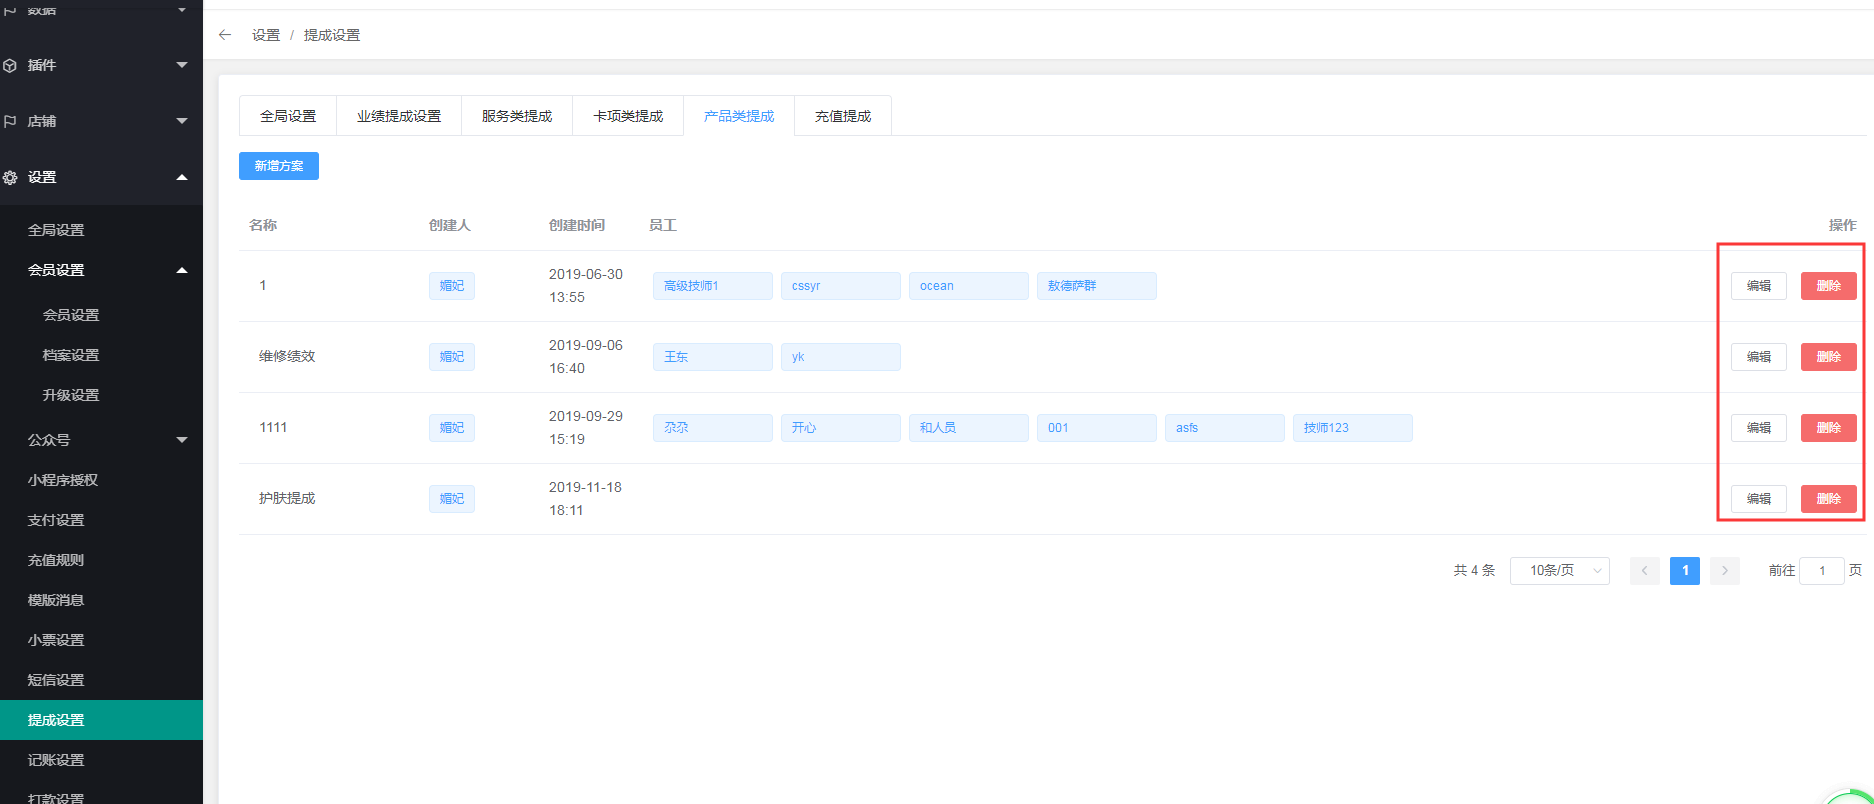Delete the 护肤提成 plan
This screenshot has height=804, width=1874.
point(1828,499)
